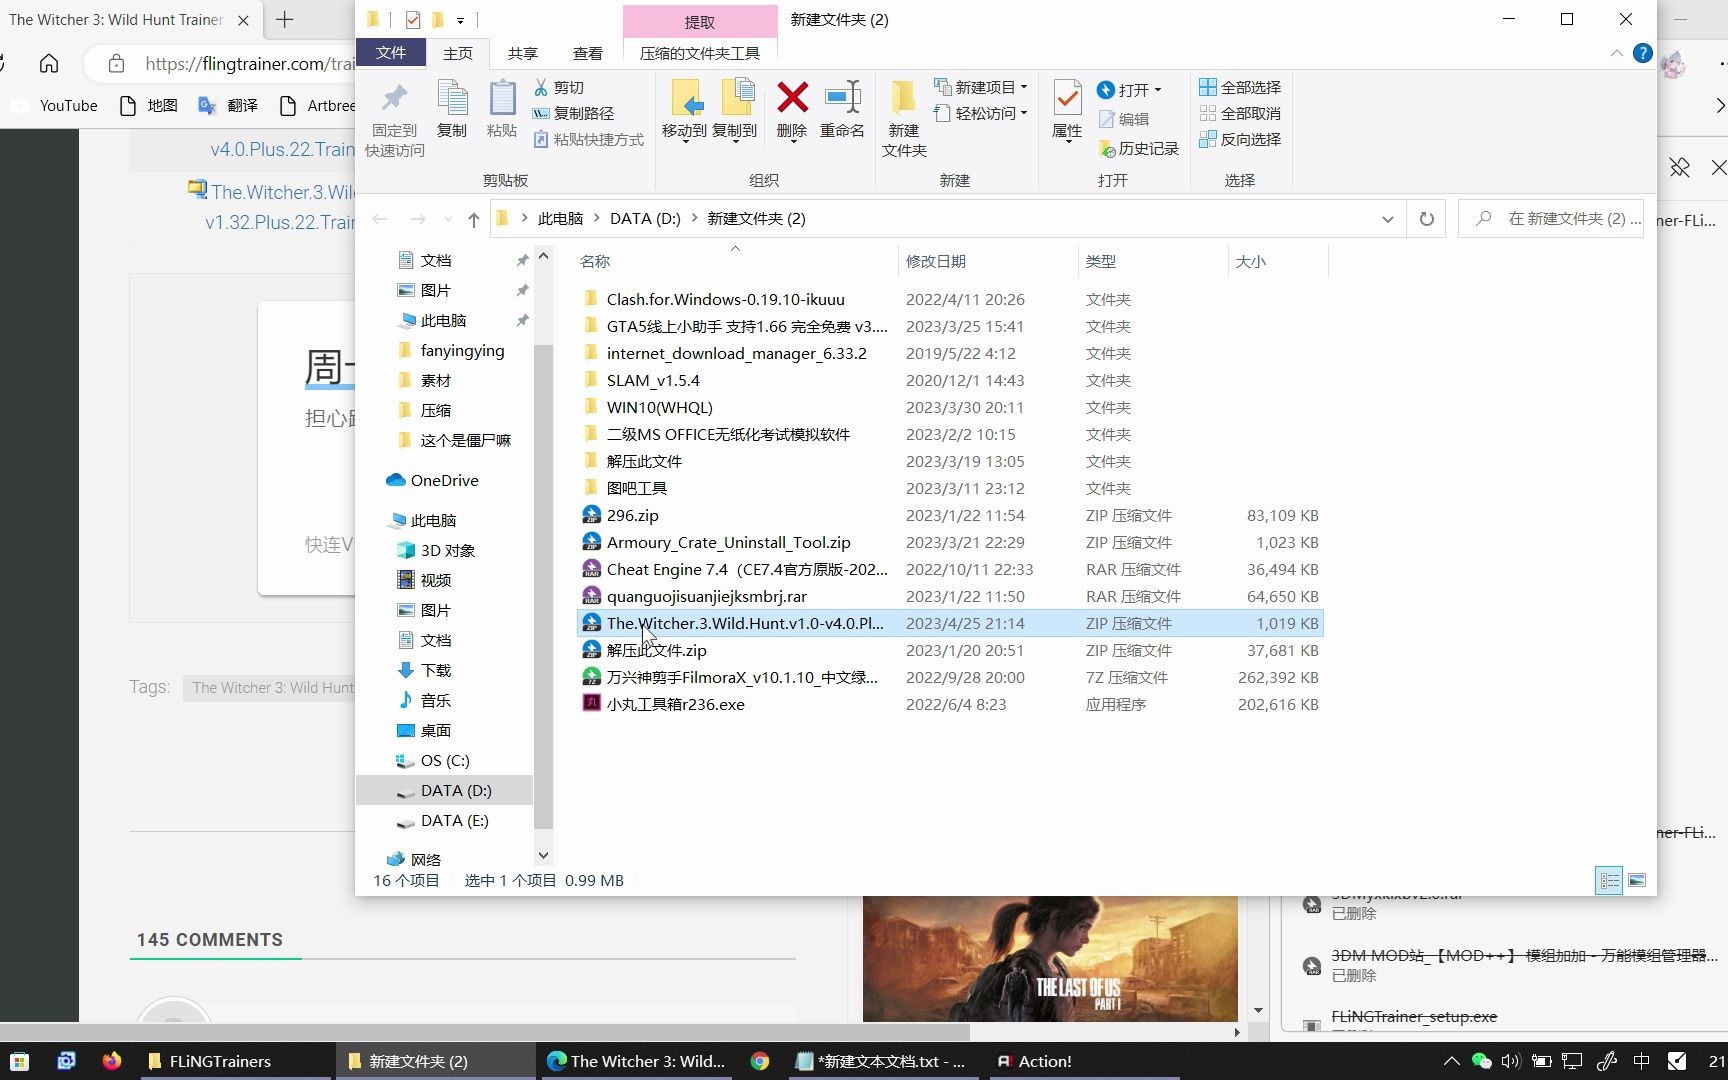Open Windows Start menu on taskbar
Image resolution: width=1728 pixels, height=1080 pixels.
tap(19, 1061)
